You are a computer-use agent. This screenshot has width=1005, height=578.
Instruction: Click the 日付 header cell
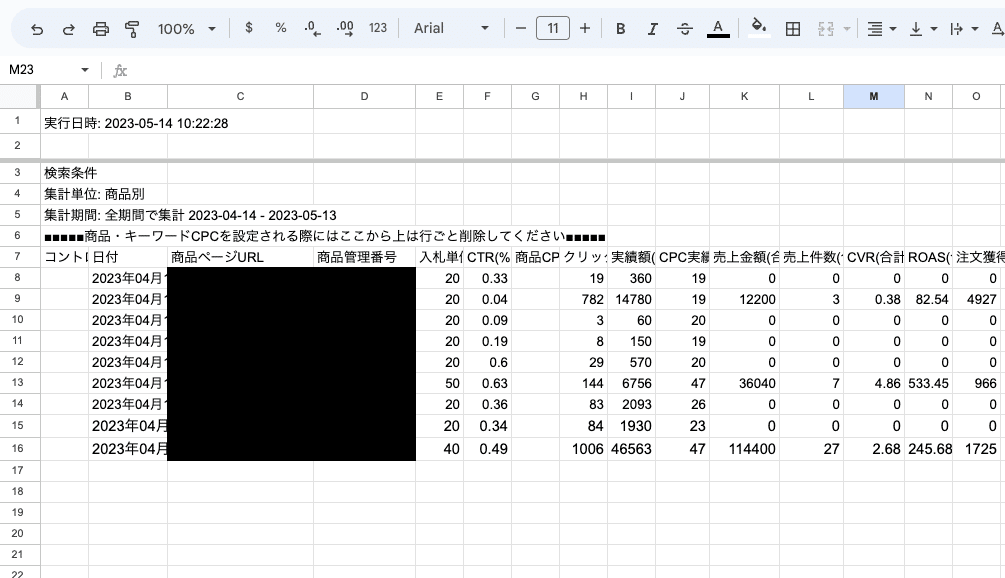[128, 257]
